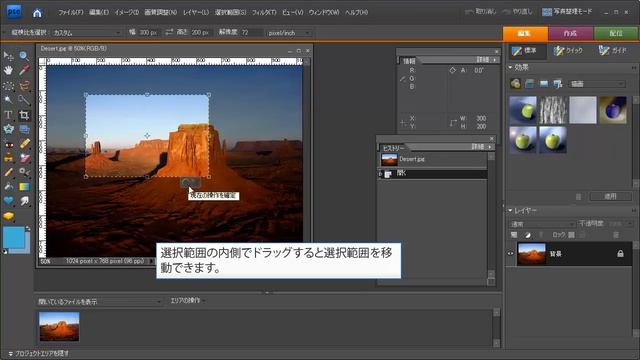Viewport: 640px width, 360px height.
Task: Create an adjustment layer
Action: (x=528, y=235)
